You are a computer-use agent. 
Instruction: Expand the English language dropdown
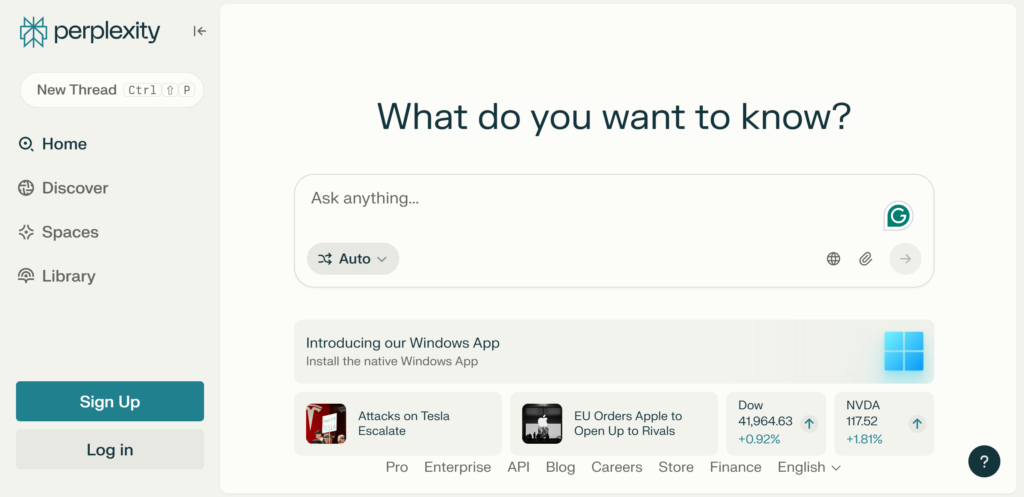809,467
